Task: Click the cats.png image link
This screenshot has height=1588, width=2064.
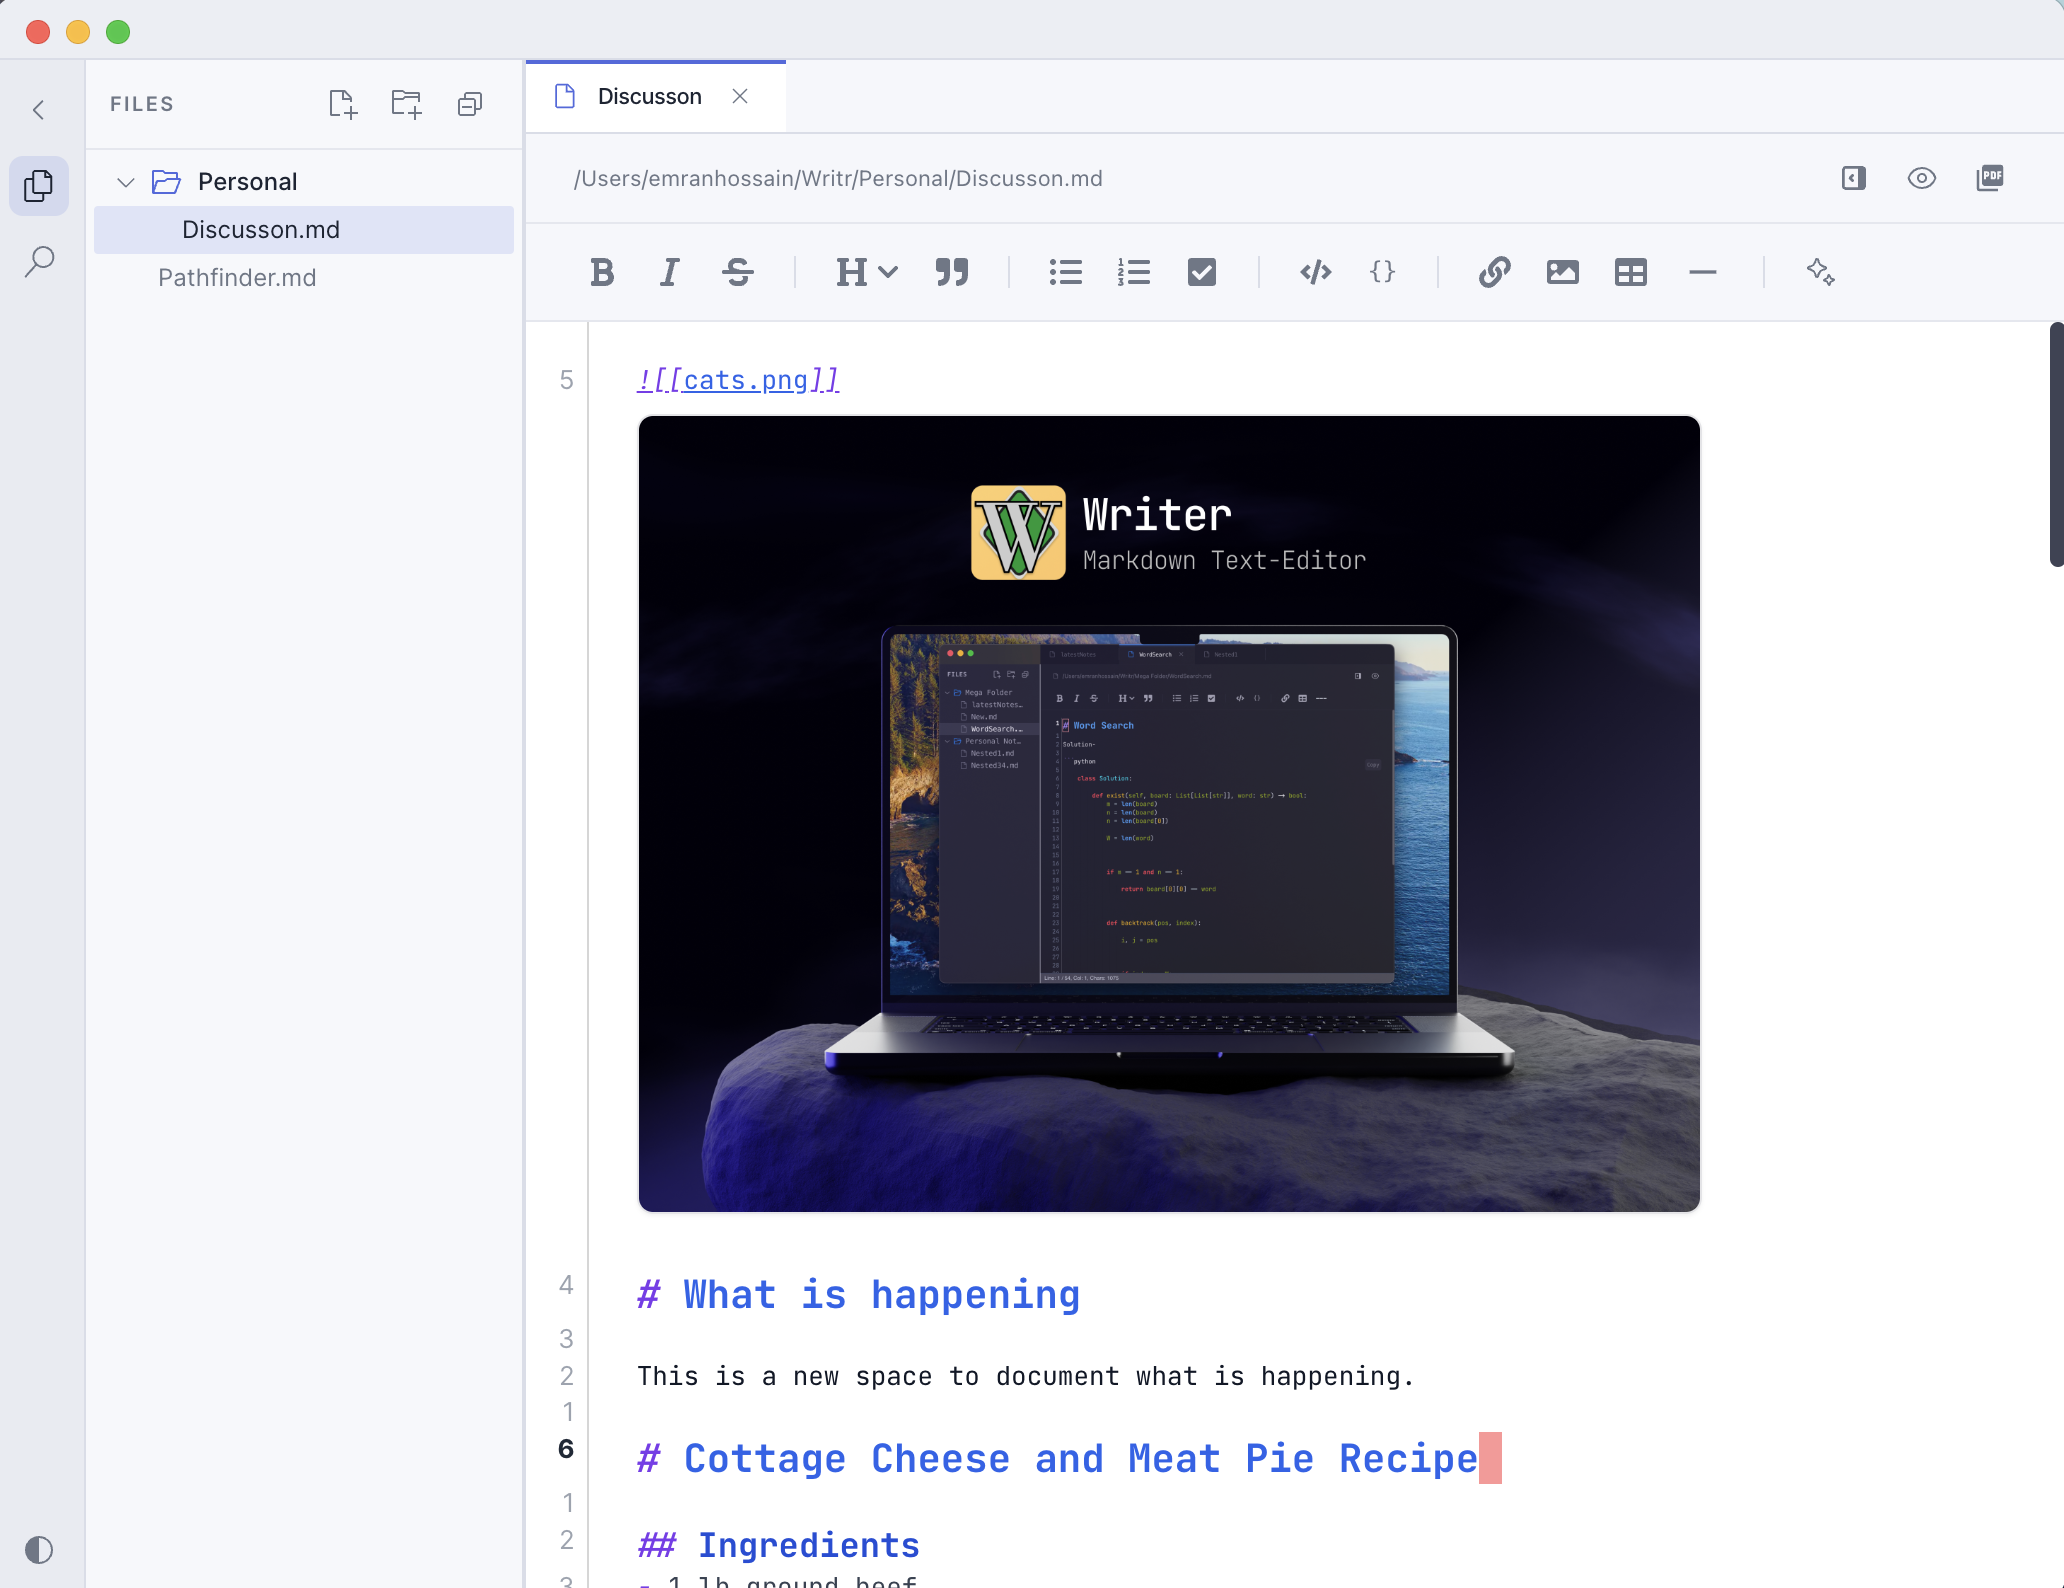Action: pyautogui.click(x=738, y=381)
